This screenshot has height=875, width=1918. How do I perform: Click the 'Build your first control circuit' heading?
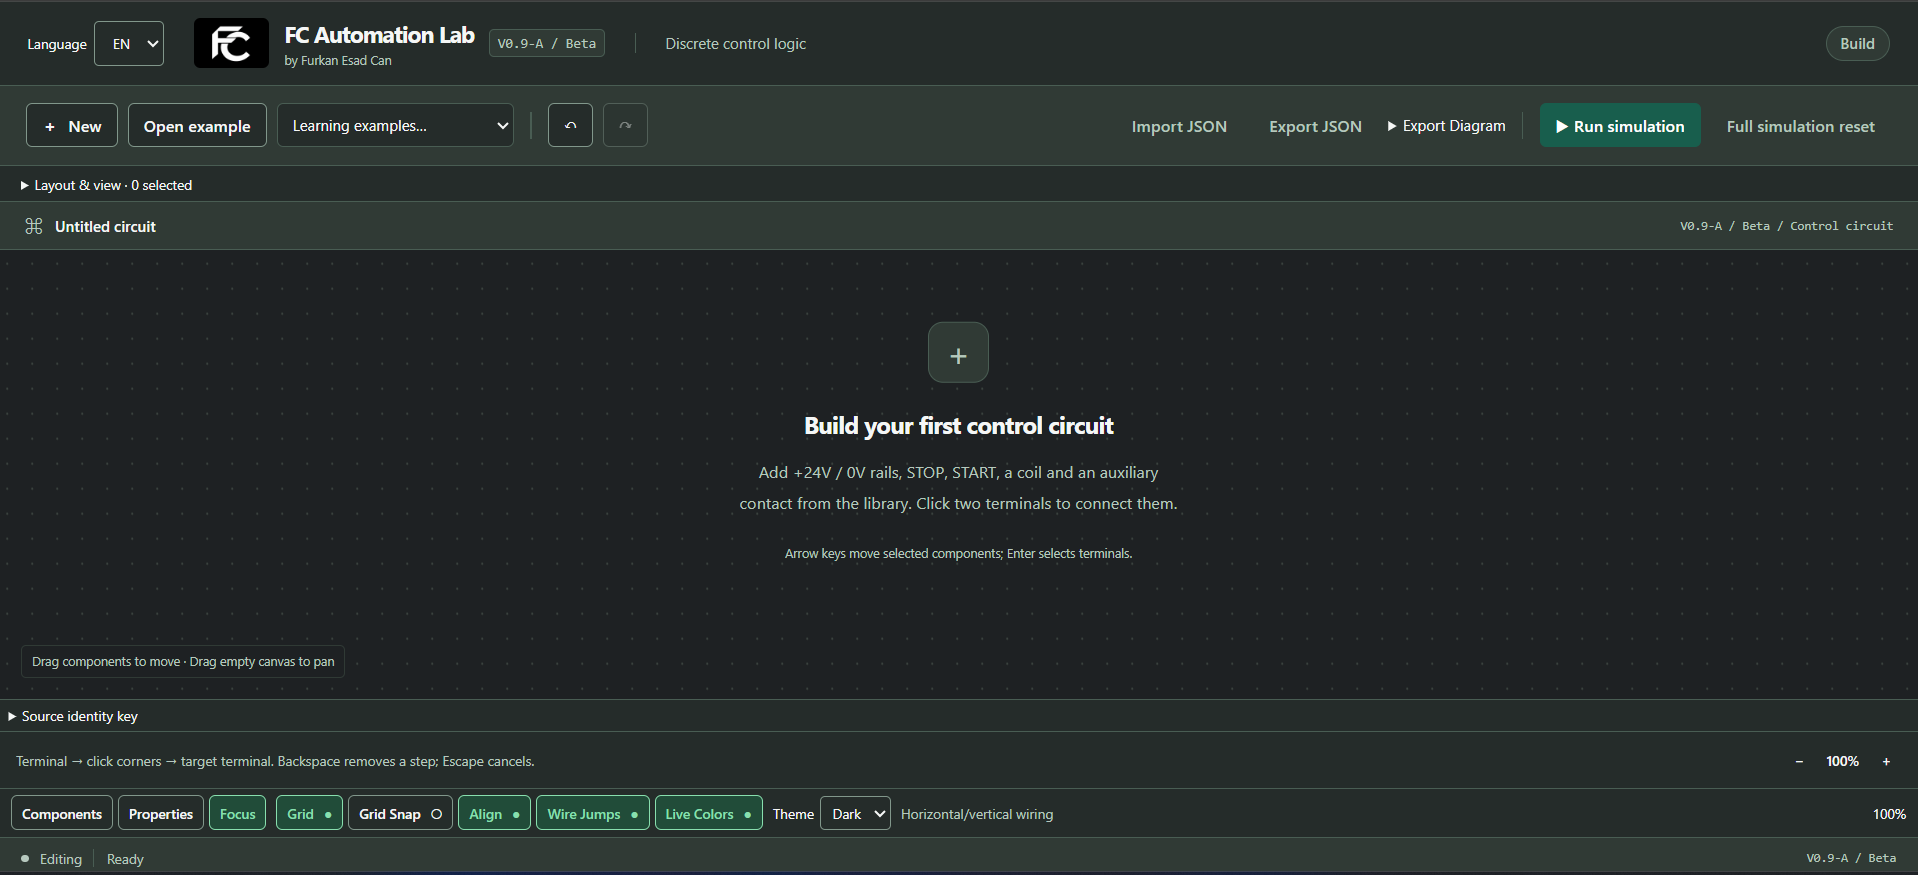(958, 426)
